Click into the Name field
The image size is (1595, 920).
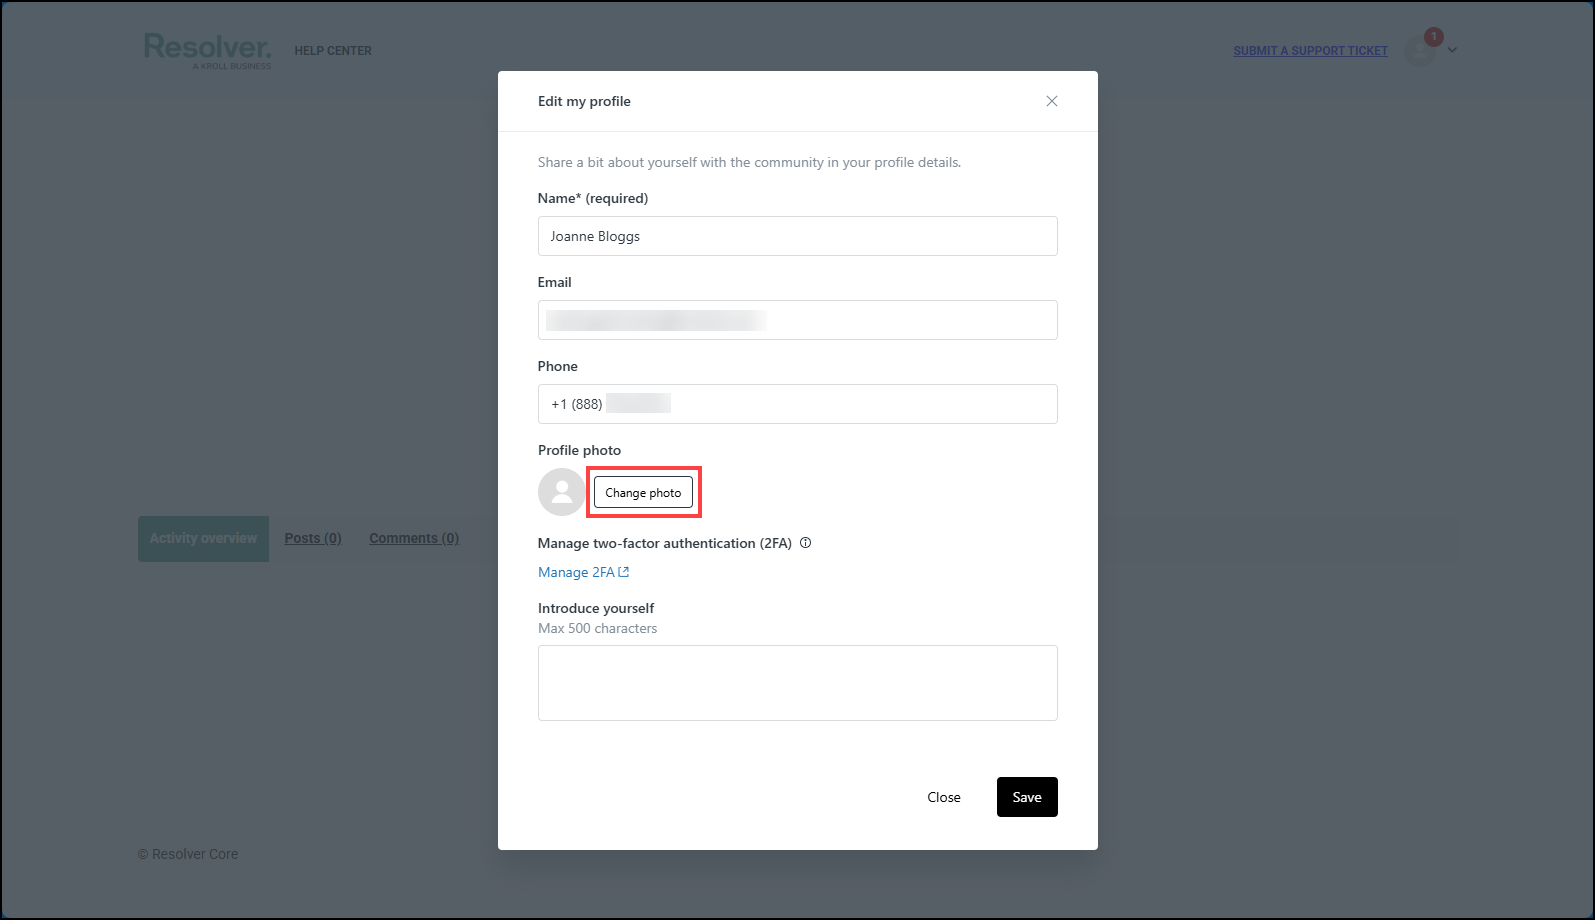click(x=797, y=236)
